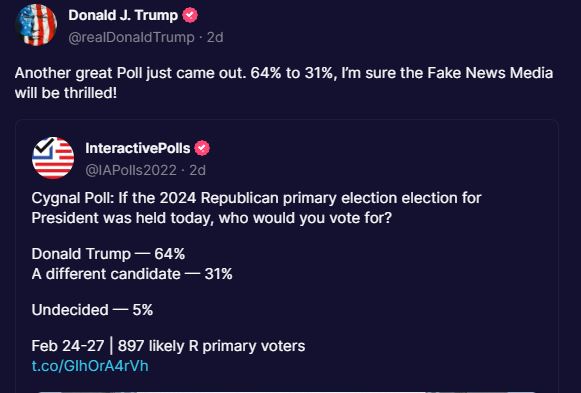This screenshot has height=393, width=581.
Task: Open the @IAPolls2022 handle
Action: pyautogui.click(x=131, y=170)
